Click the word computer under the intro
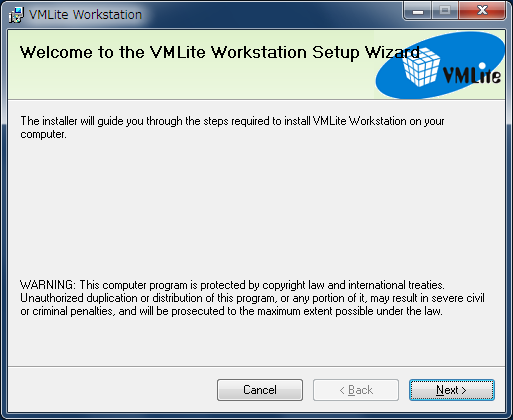The height and width of the screenshot is (420, 513). click(x=43, y=135)
